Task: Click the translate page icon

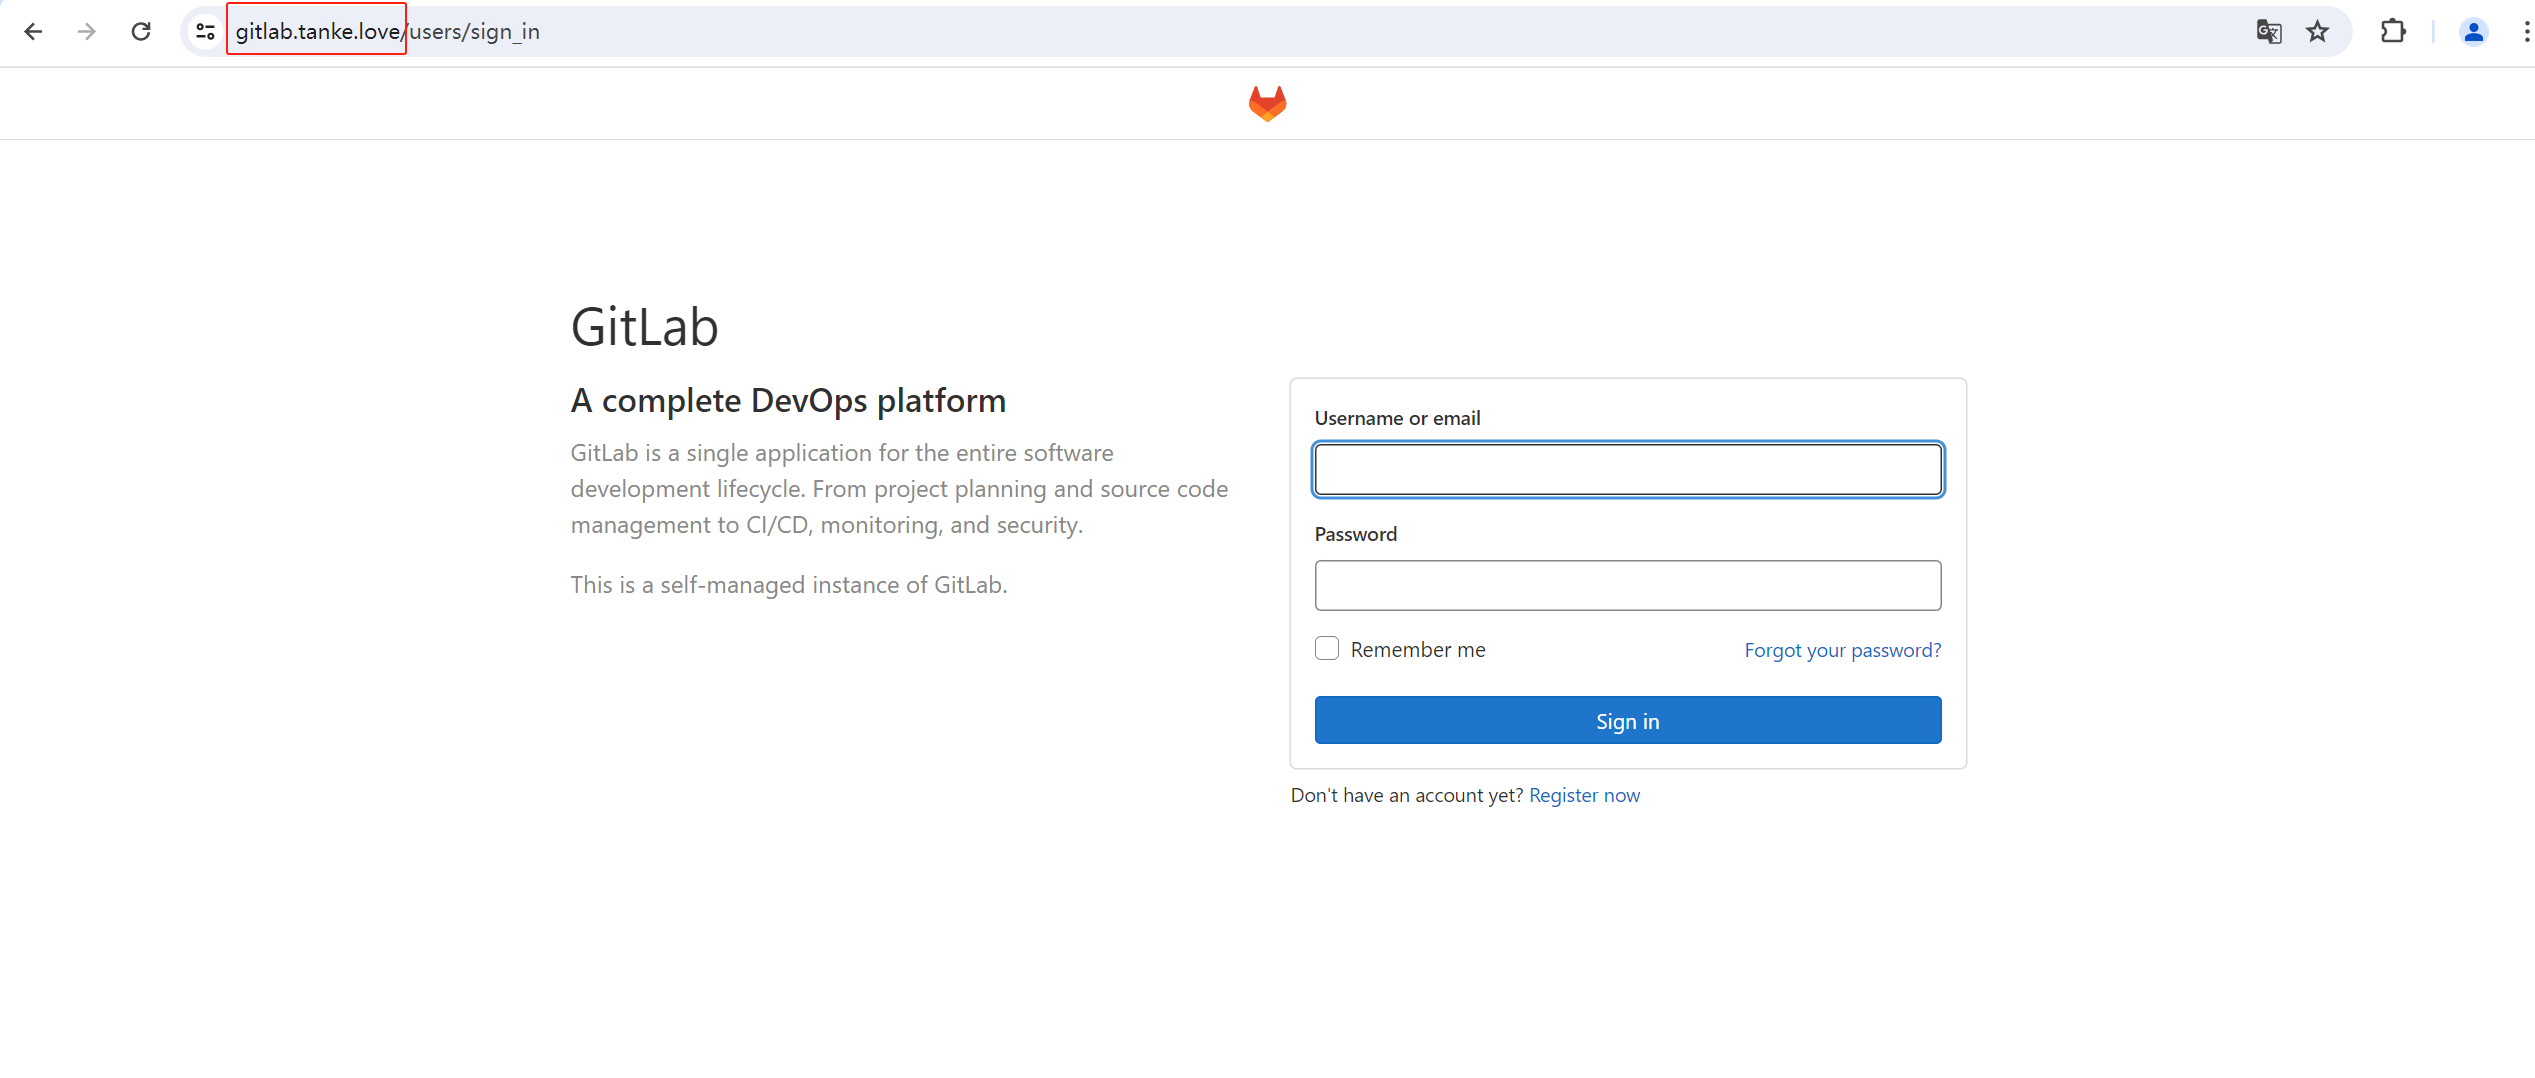Action: [2268, 32]
